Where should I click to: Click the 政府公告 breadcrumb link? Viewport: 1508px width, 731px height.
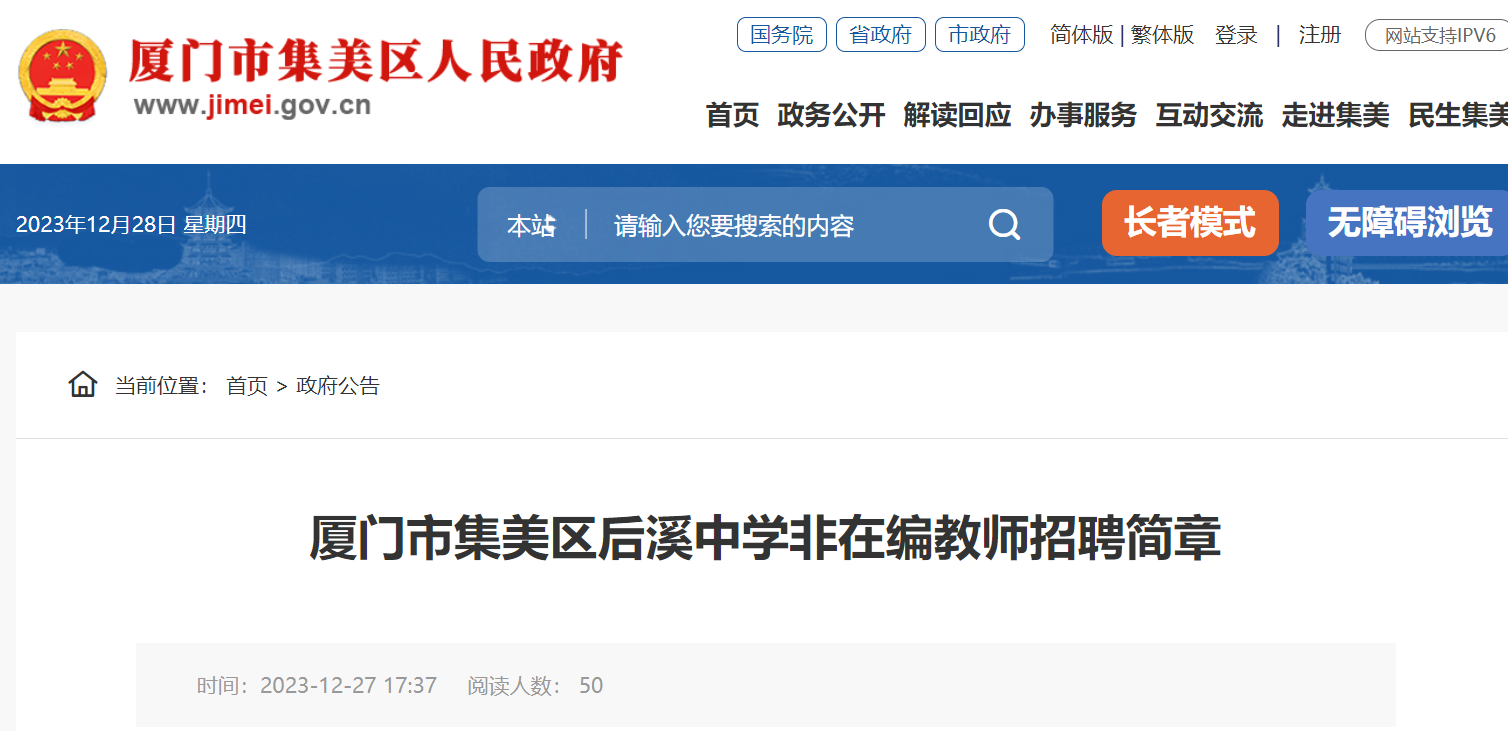[338, 386]
